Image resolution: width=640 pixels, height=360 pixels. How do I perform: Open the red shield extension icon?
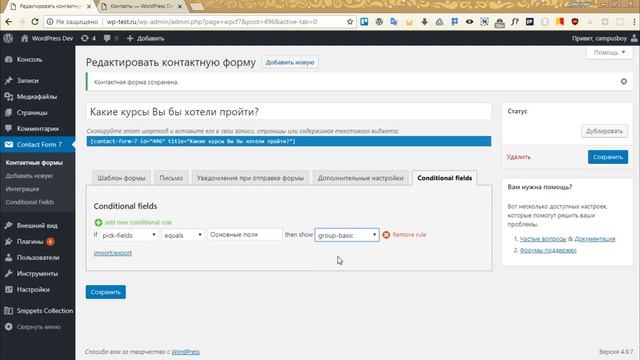tap(575, 22)
